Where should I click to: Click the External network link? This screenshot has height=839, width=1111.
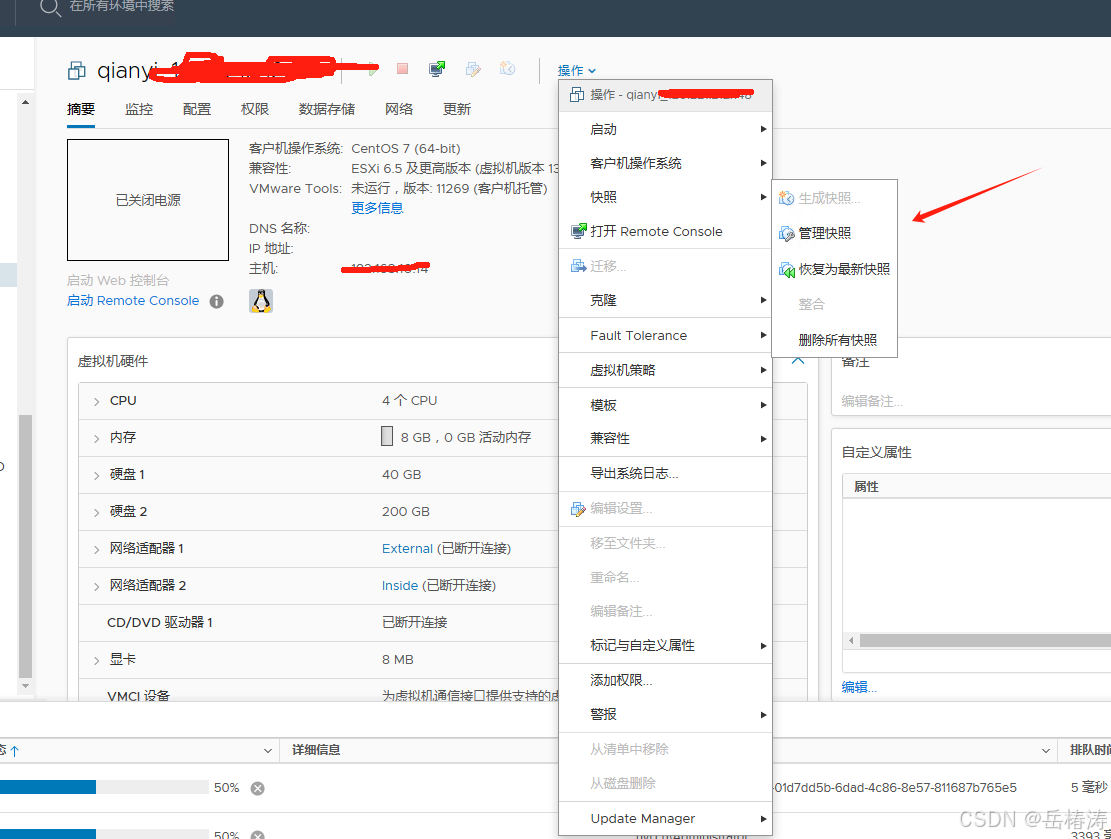(x=407, y=548)
